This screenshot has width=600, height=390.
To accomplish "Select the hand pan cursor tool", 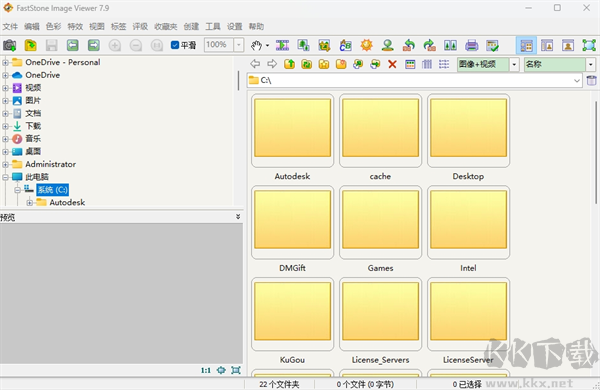I will pyautogui.click(x=256, y=45).
